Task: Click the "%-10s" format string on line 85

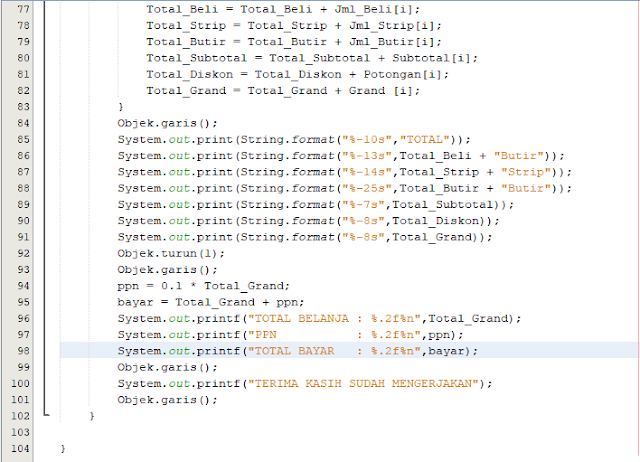Action: click(367, 140)
